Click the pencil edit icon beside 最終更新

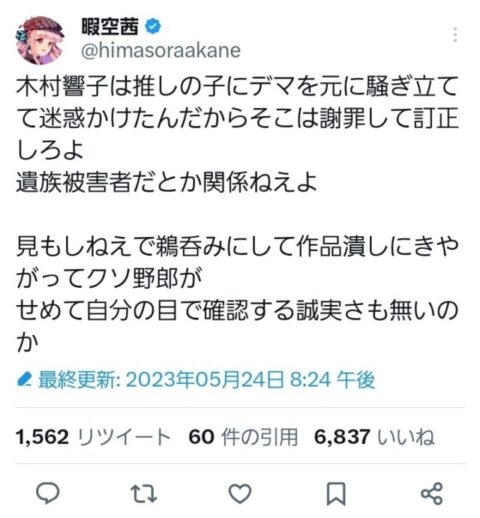[24, 380]
